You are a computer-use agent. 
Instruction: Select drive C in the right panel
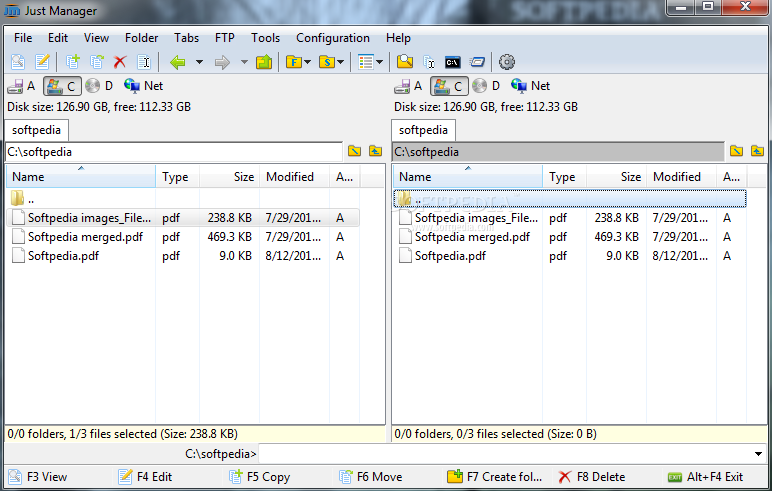click(x=449, y=86)
